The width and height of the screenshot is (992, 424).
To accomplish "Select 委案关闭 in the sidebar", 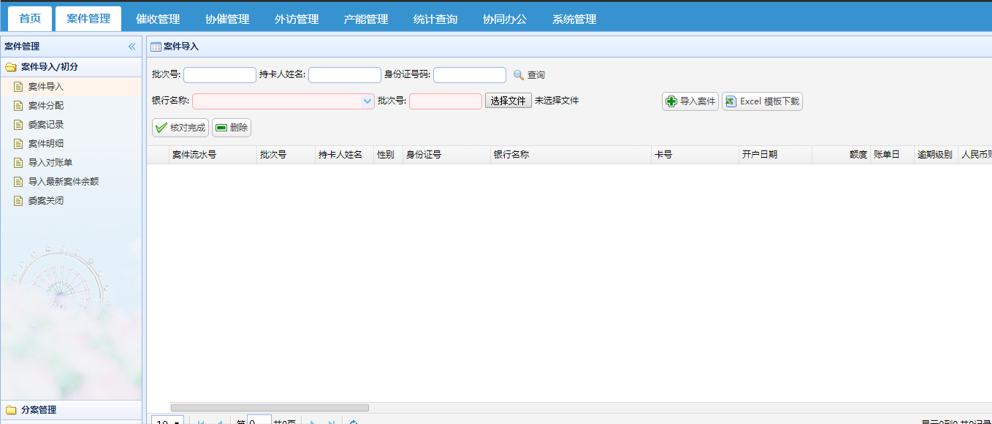I will pos(45,201).
